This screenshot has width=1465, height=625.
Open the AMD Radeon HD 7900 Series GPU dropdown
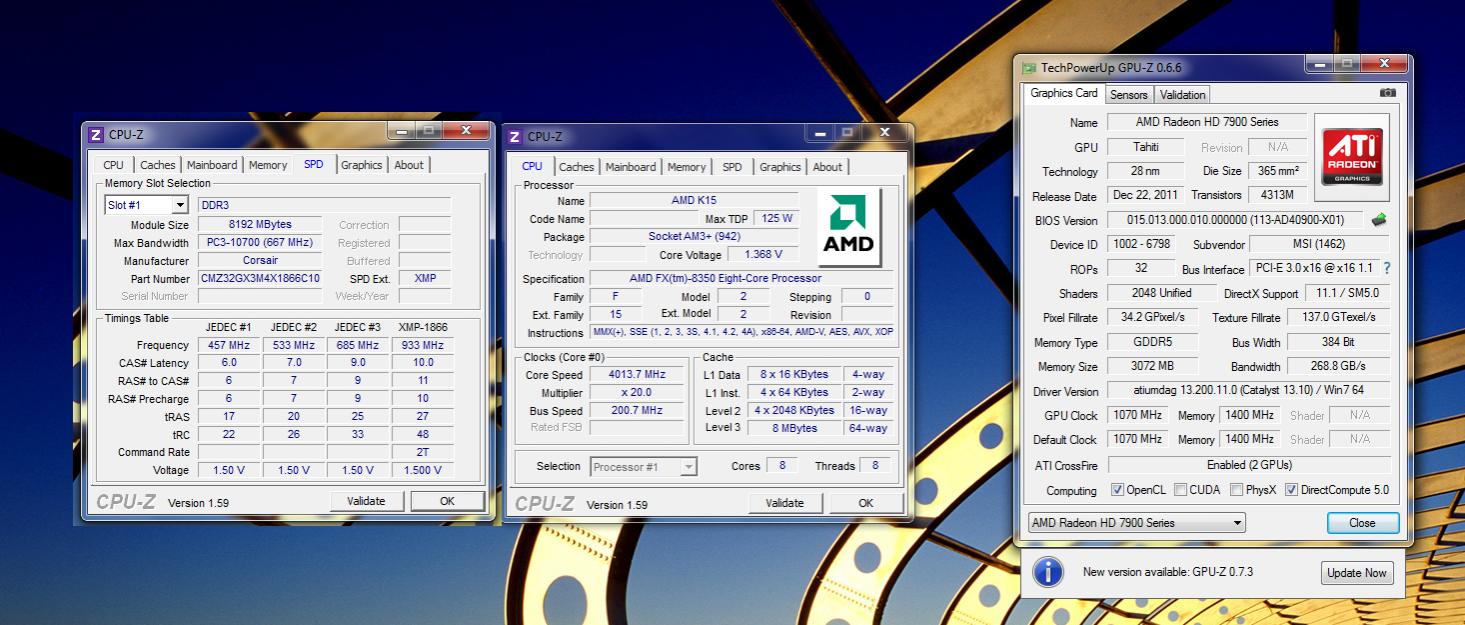click(x=1137, y=523)
